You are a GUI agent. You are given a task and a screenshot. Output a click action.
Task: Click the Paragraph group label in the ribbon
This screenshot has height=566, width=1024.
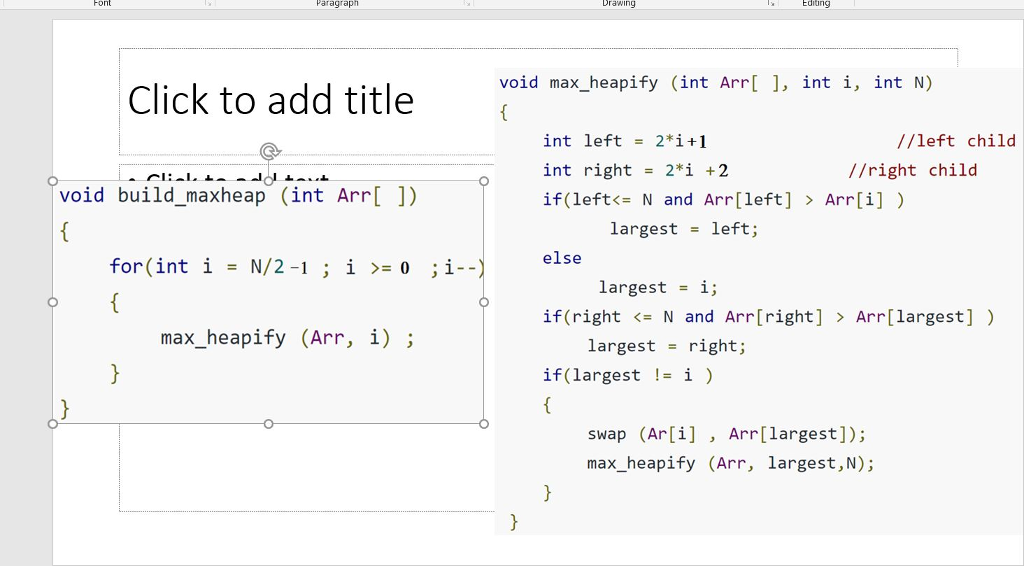click(x=337, y=3)
